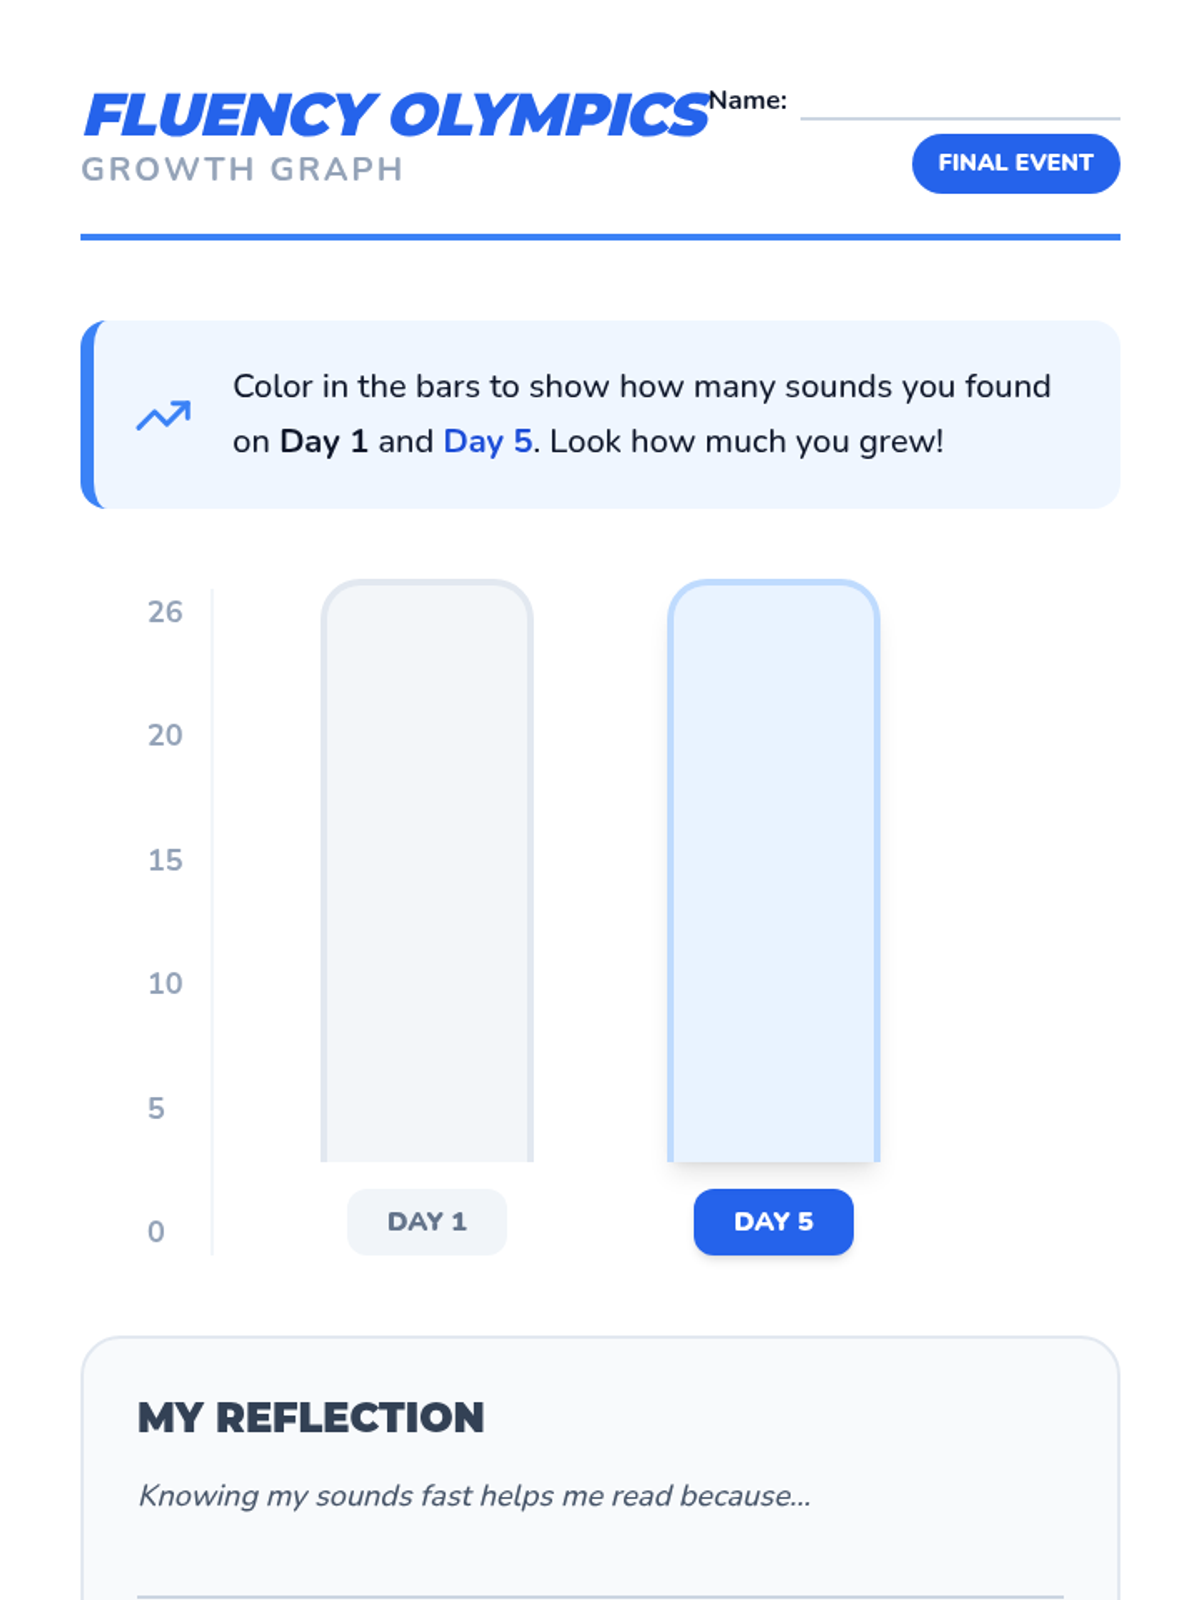Click the Fluency Olympics title
This screenshot has height=1600, width=1200.
397,115
